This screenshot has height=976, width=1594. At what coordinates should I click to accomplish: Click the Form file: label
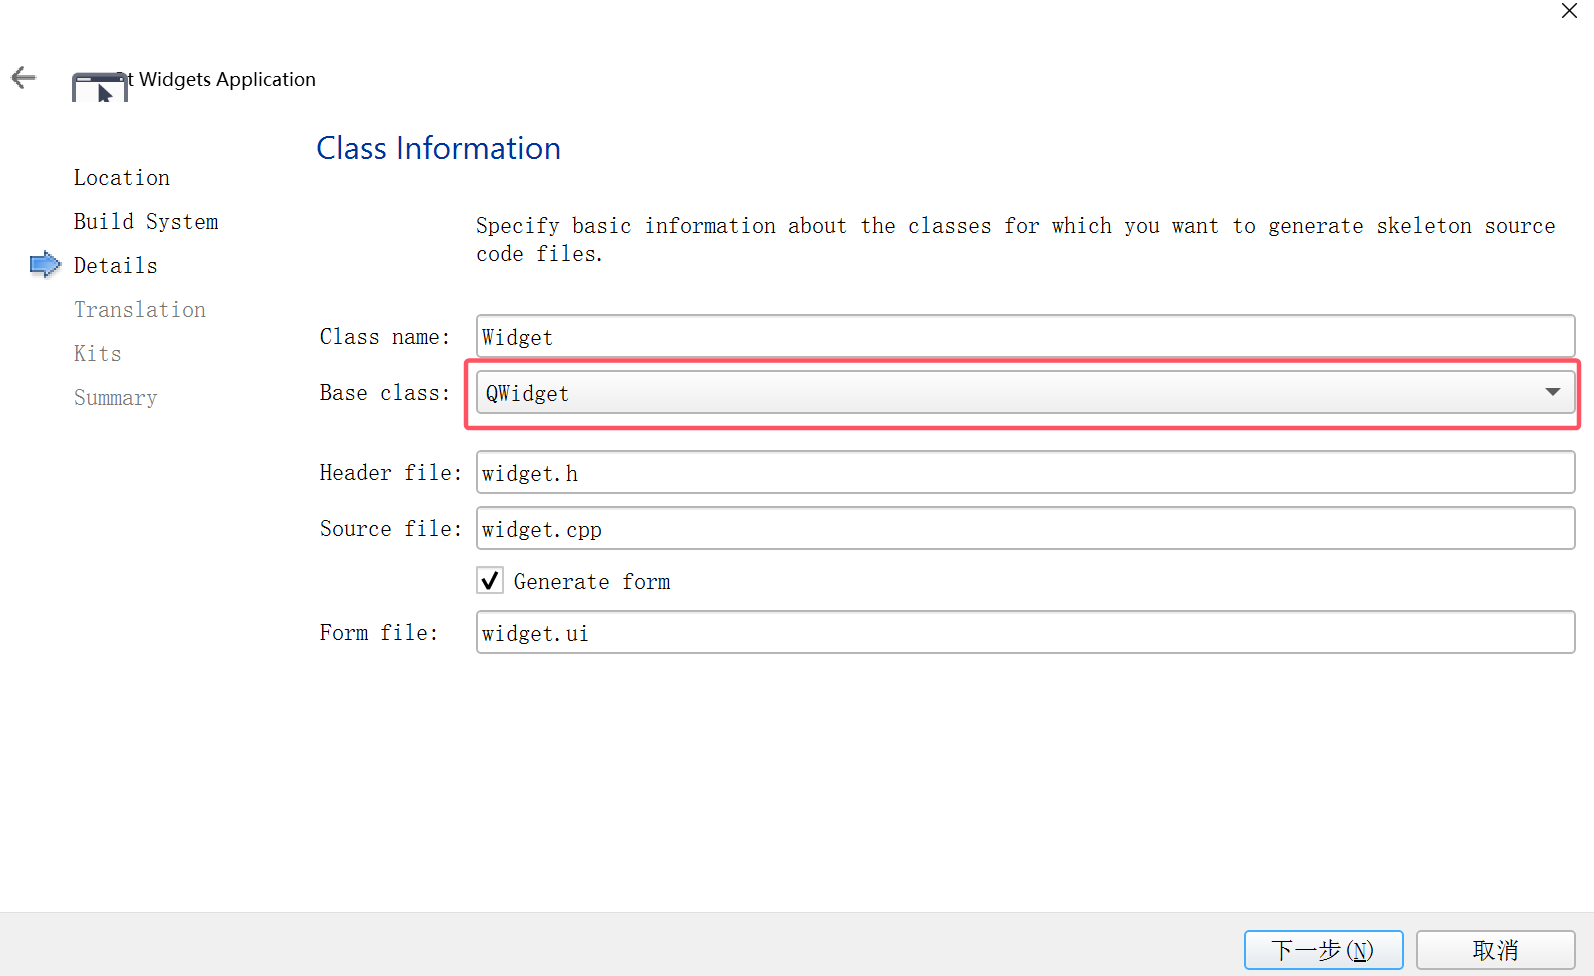(x=379, y=633)
